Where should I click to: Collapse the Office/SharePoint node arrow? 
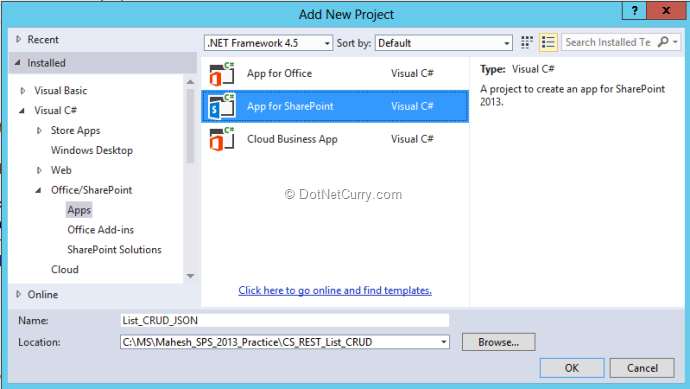pos(38,191)
